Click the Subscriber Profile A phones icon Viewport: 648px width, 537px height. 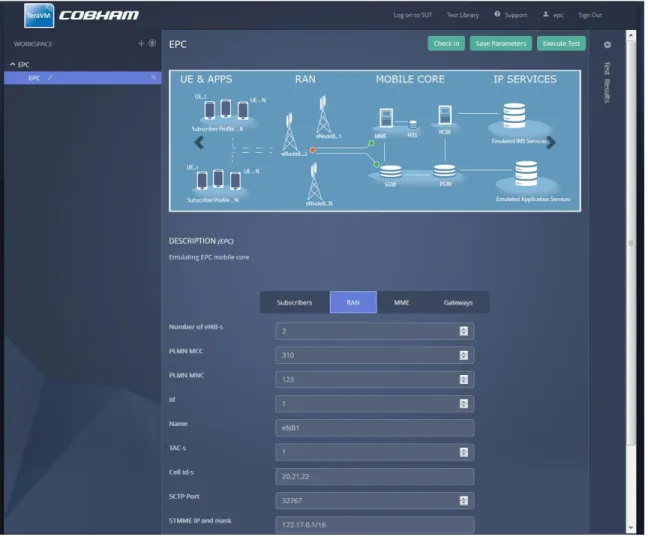pos(226,110)
